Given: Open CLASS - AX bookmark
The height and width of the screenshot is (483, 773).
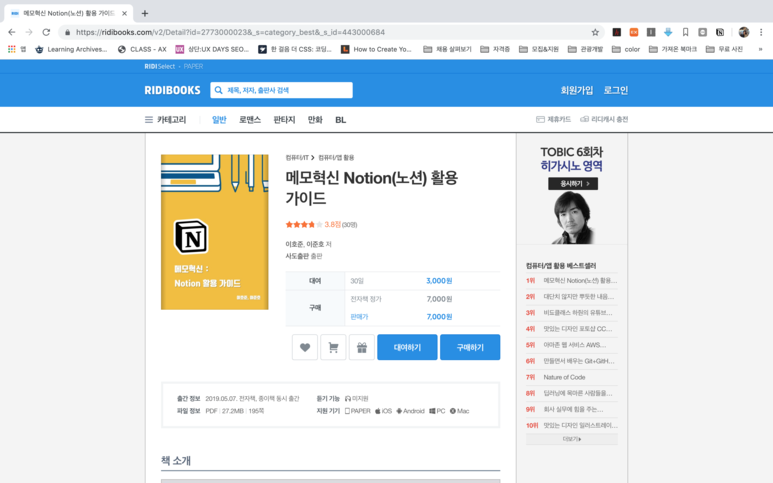Looking at the screenshot, I should coord(142,49).
